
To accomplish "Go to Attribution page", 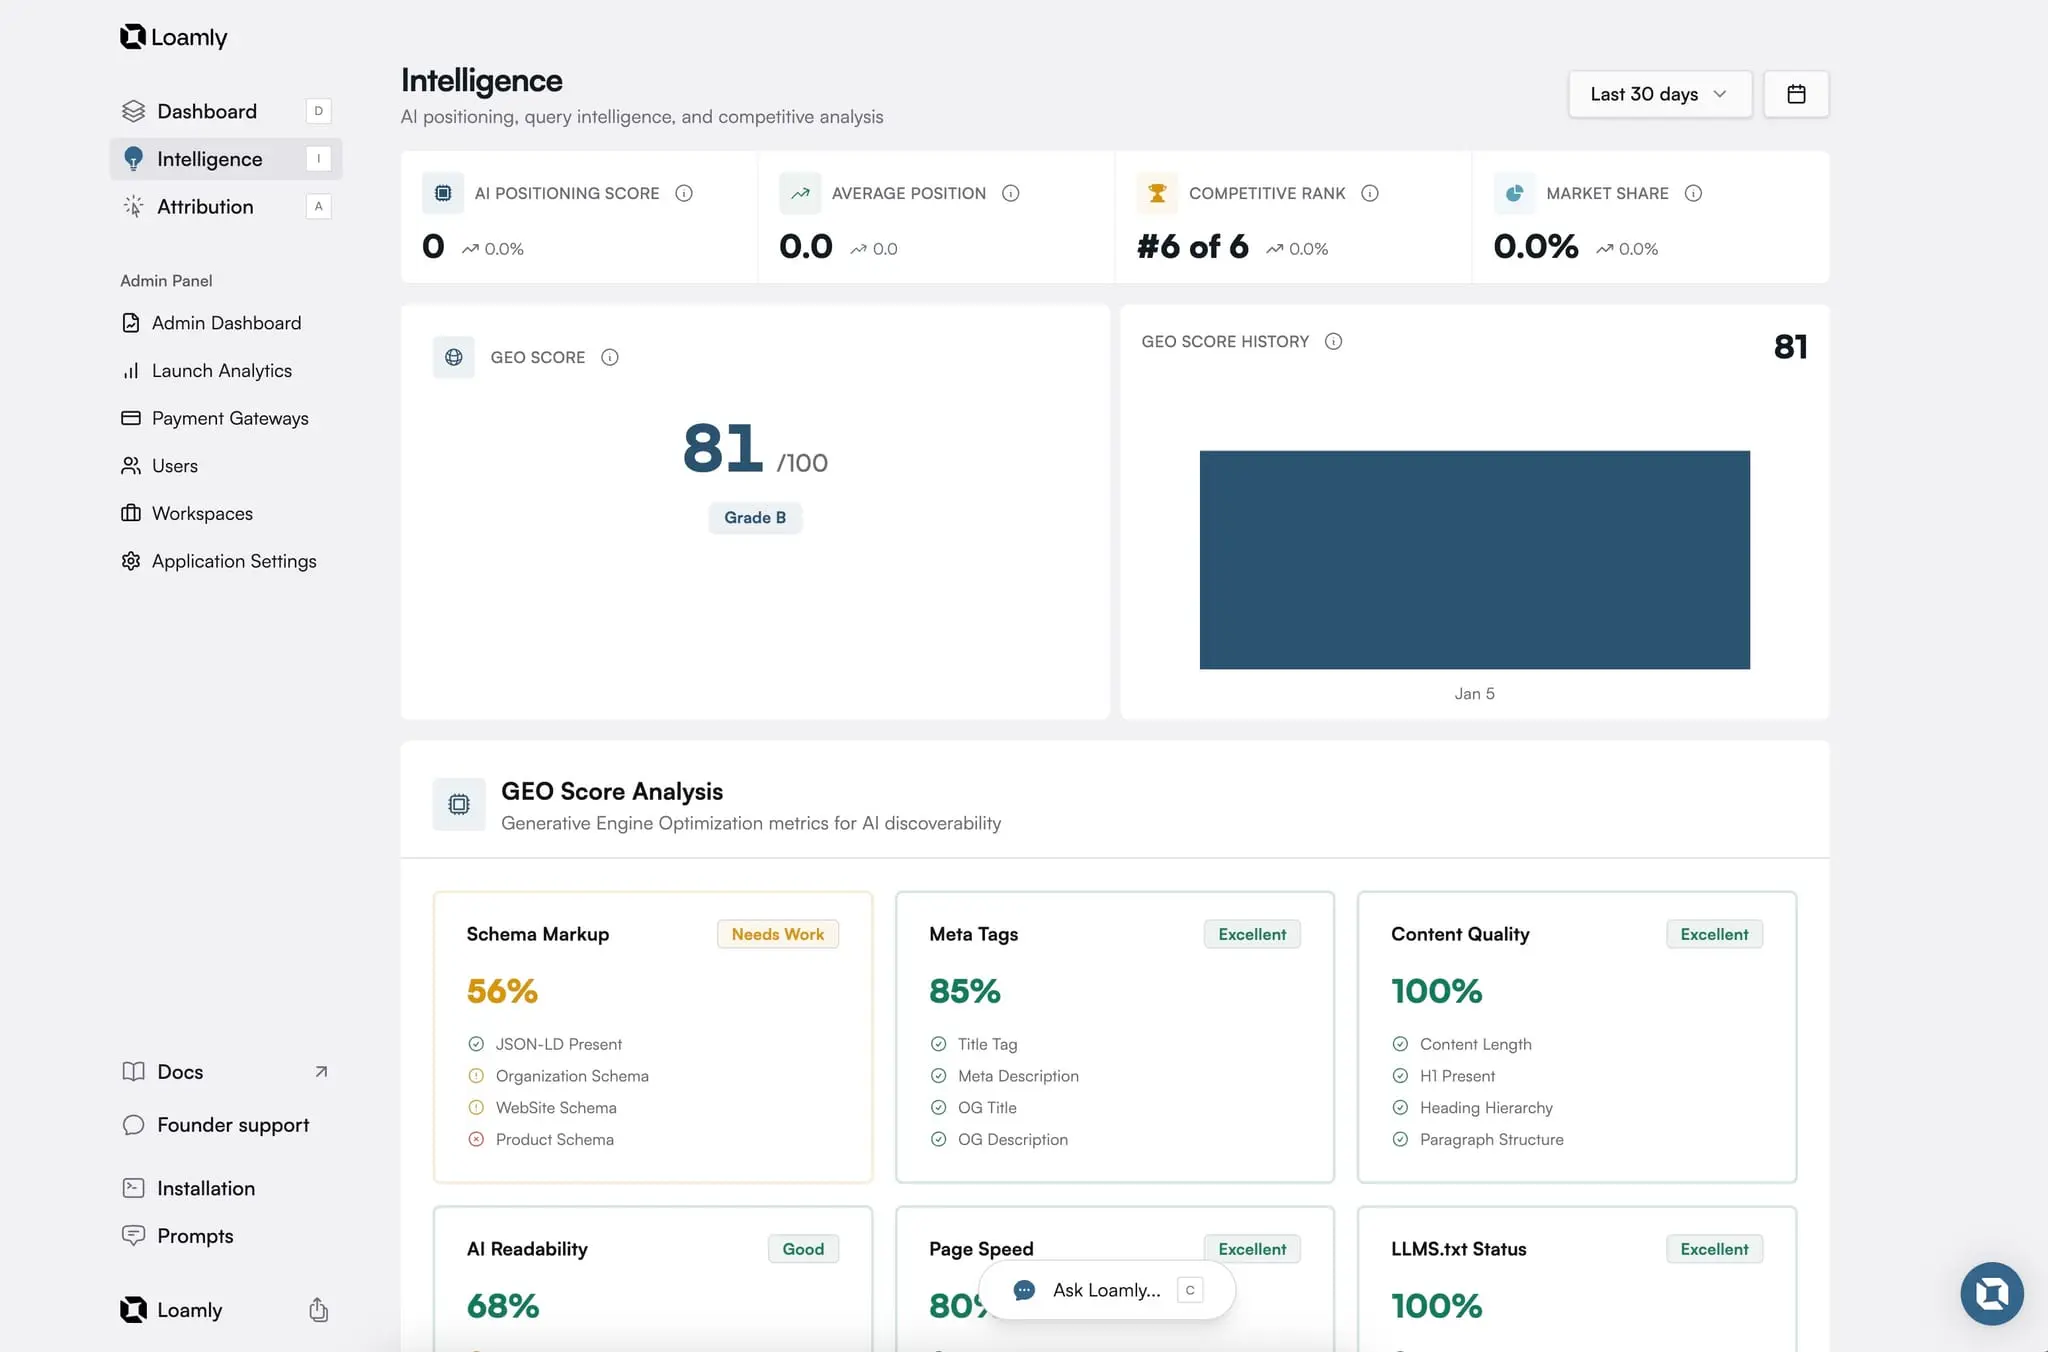I will point(226,207).
